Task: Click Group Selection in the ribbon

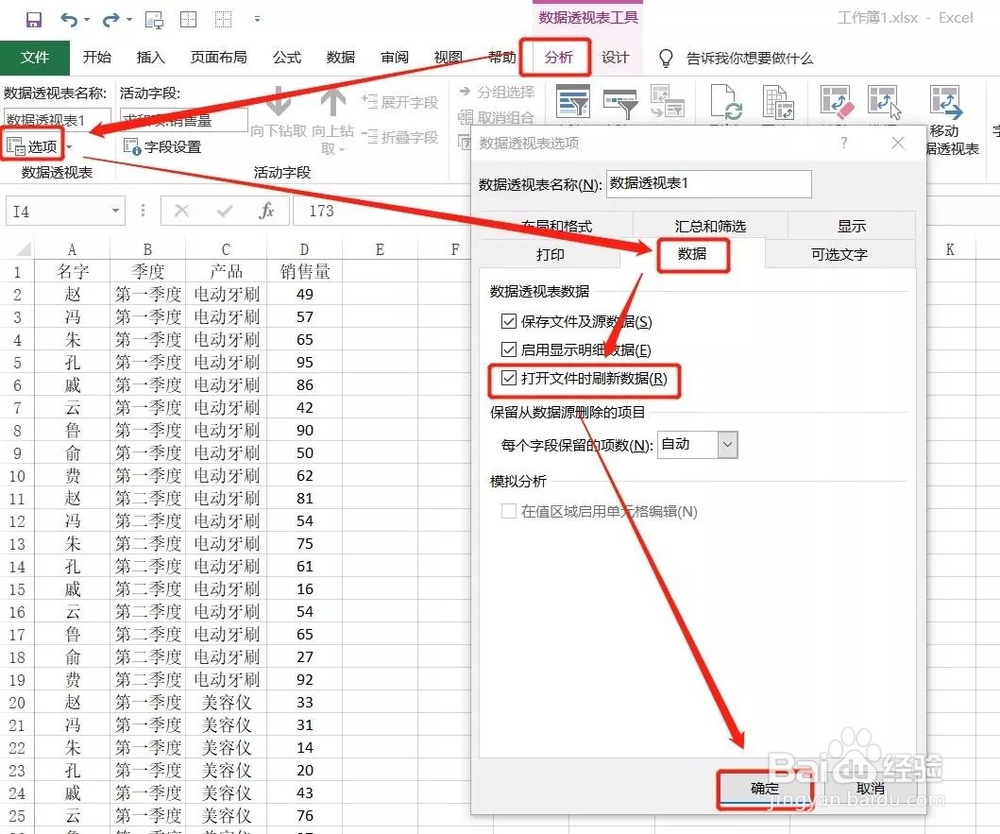Action: pyautogui.click(x=497, y=92)
